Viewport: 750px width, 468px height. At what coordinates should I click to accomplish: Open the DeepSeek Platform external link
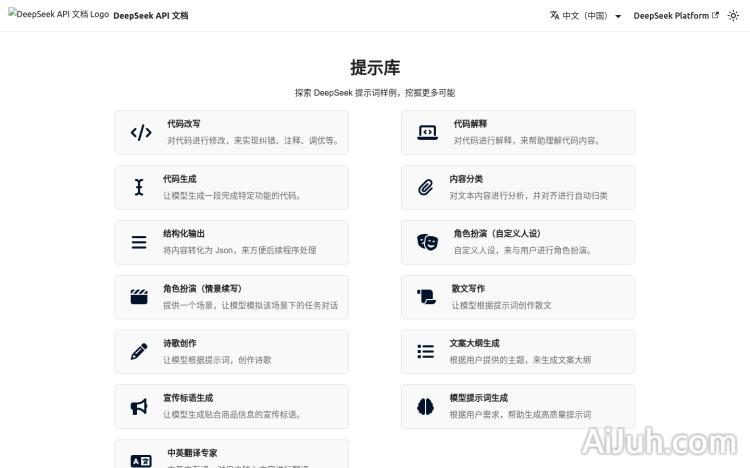click(676, 16)
